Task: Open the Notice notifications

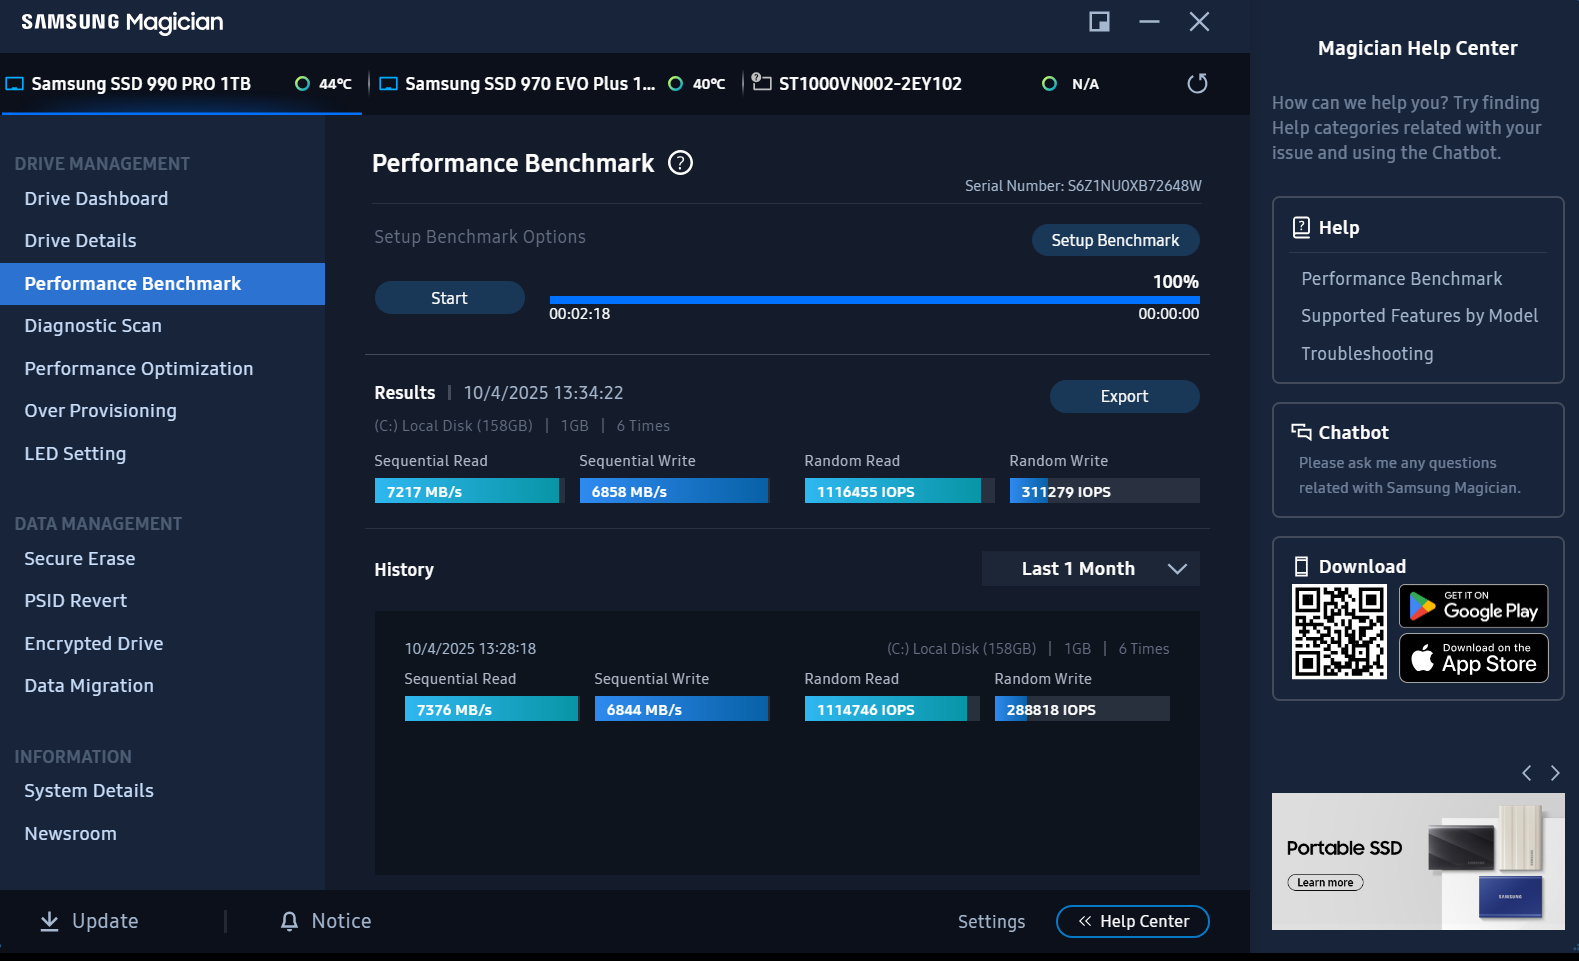Action: point(326,921)
